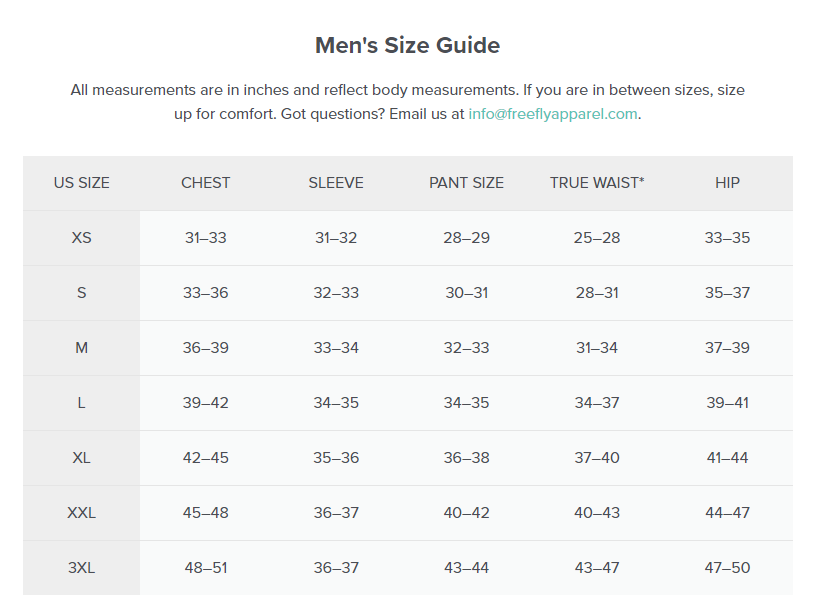This screenshot has width=817, height=607.
Task: Click the XXL size row label
Action: (82, 513)
